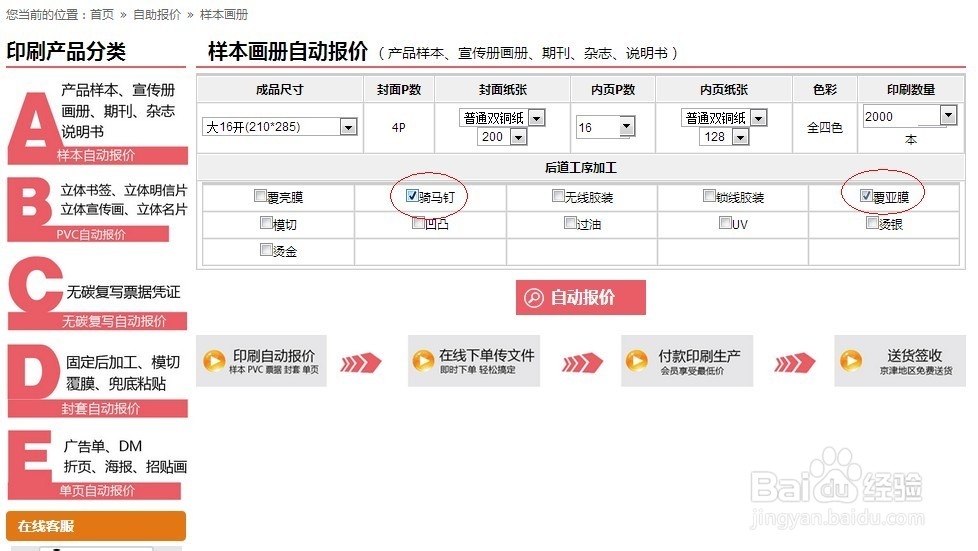Image resolution: width=978 pixels, height=551 pixels.
Task: Click the 后道工序加工 section header
Action: [x=581, y=167]
